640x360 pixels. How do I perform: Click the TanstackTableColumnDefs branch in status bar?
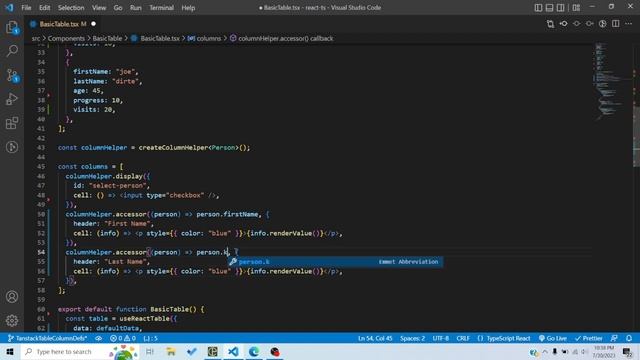click(x=47, y=338)
